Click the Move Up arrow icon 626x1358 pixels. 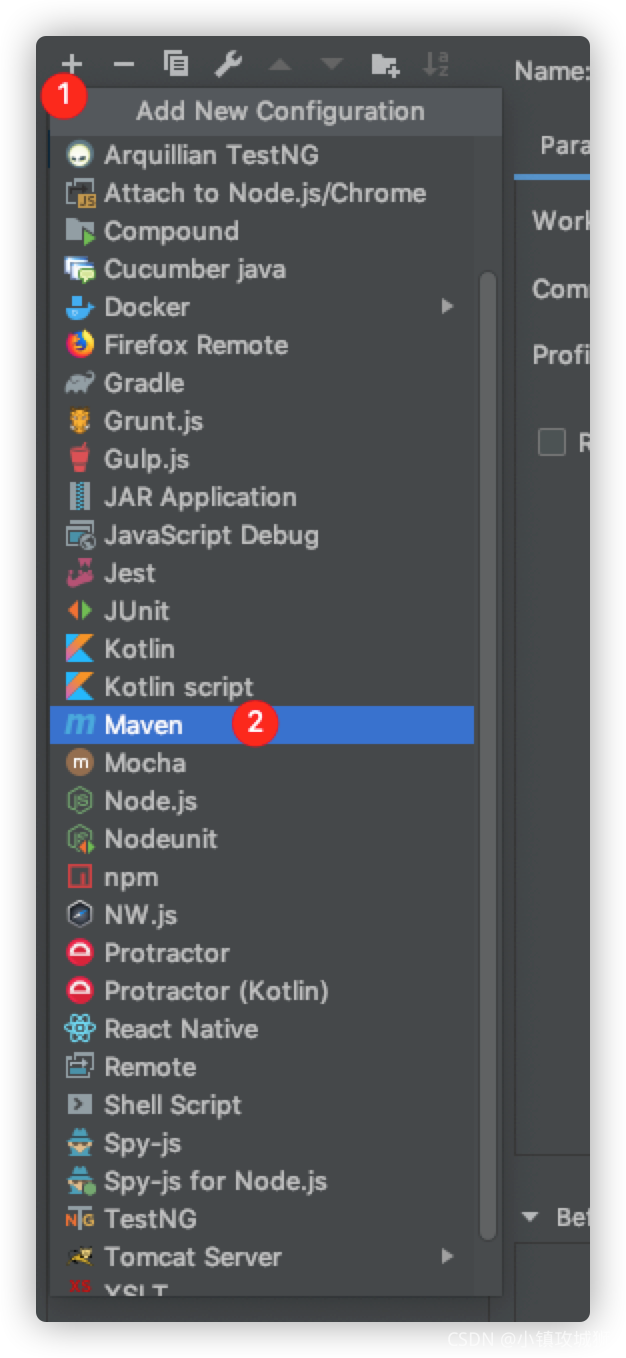pos(280,65)
